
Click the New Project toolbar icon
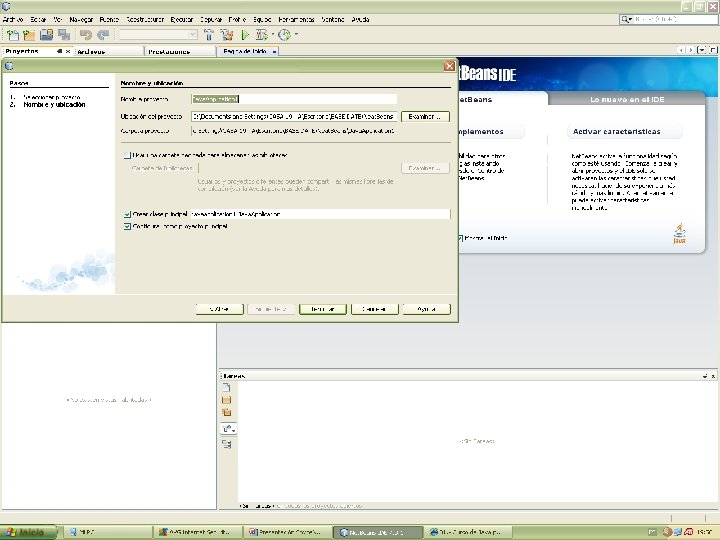click(x=29, y=35)
